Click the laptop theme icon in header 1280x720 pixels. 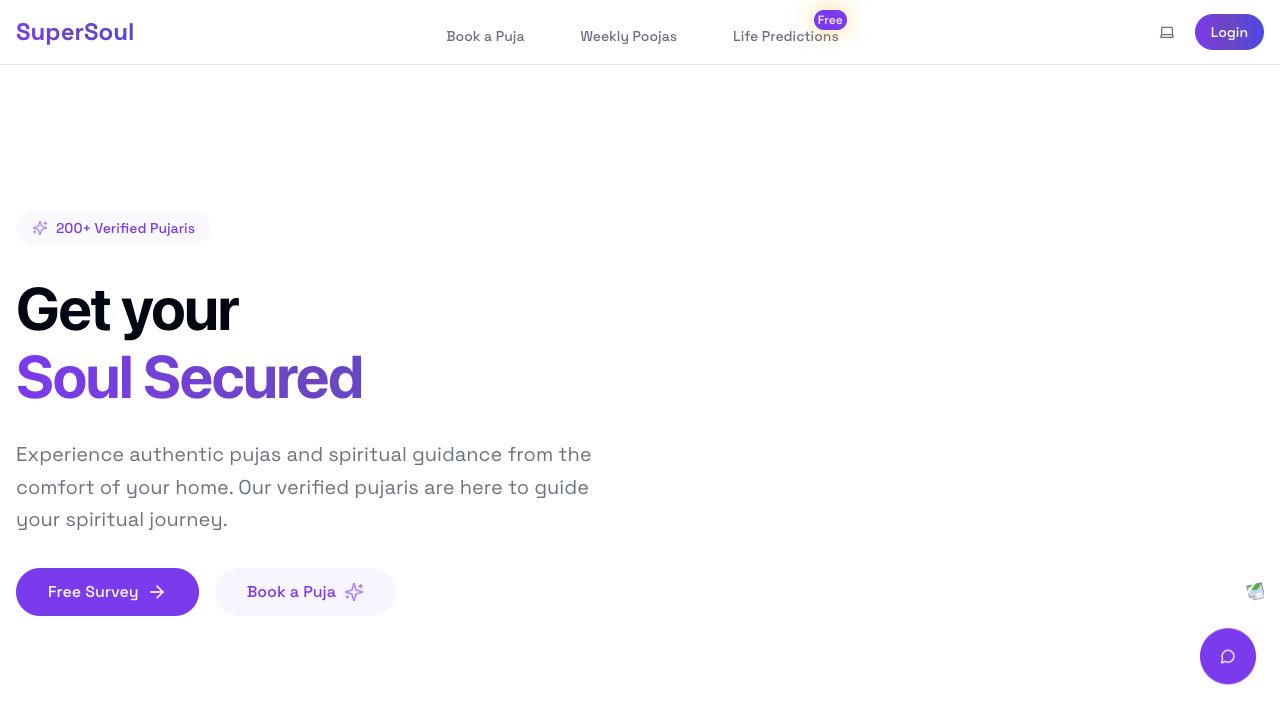(1167, 32)
